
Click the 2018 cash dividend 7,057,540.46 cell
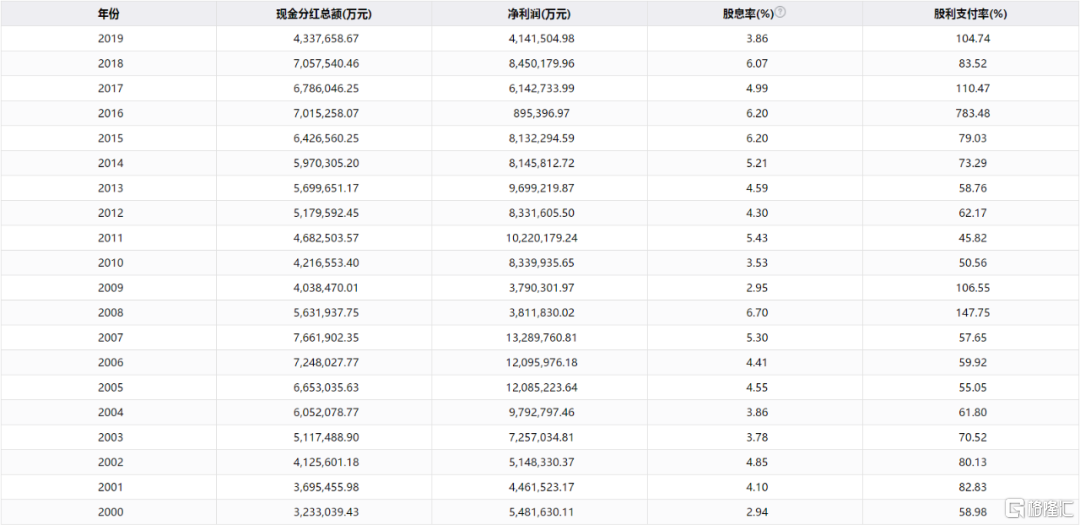point(324,63)
